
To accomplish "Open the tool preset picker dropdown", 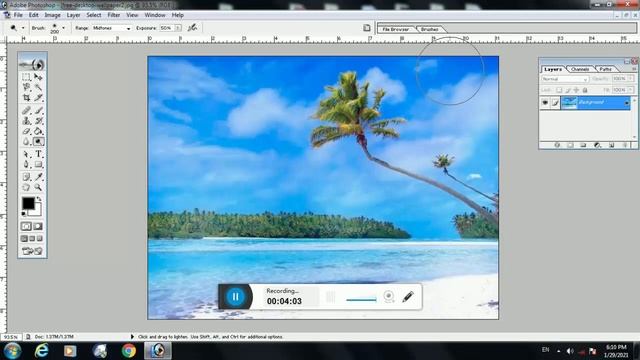I will pos(23,28).
